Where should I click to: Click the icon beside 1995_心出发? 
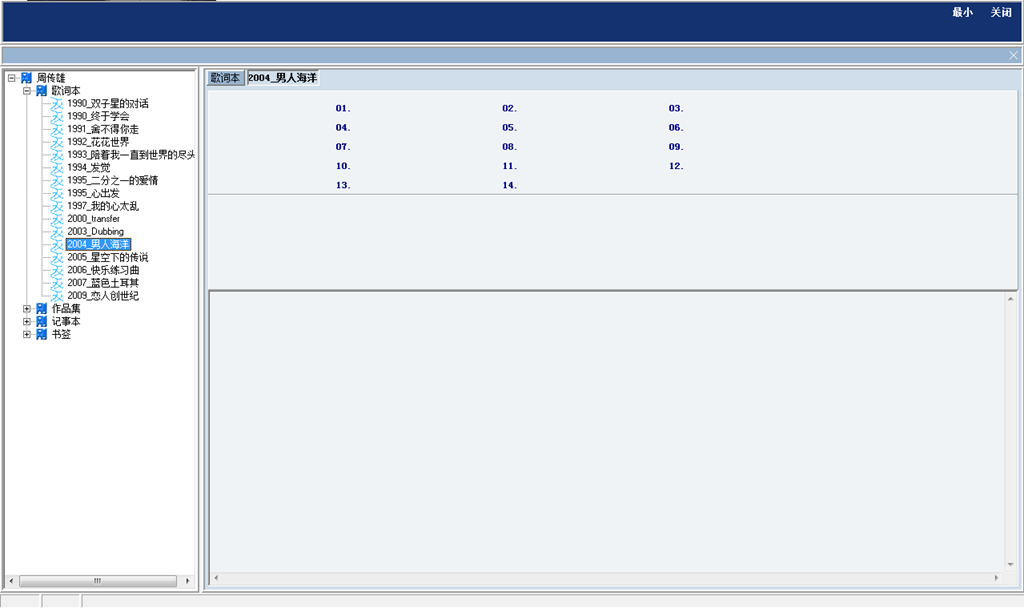[x=57, y=193]
